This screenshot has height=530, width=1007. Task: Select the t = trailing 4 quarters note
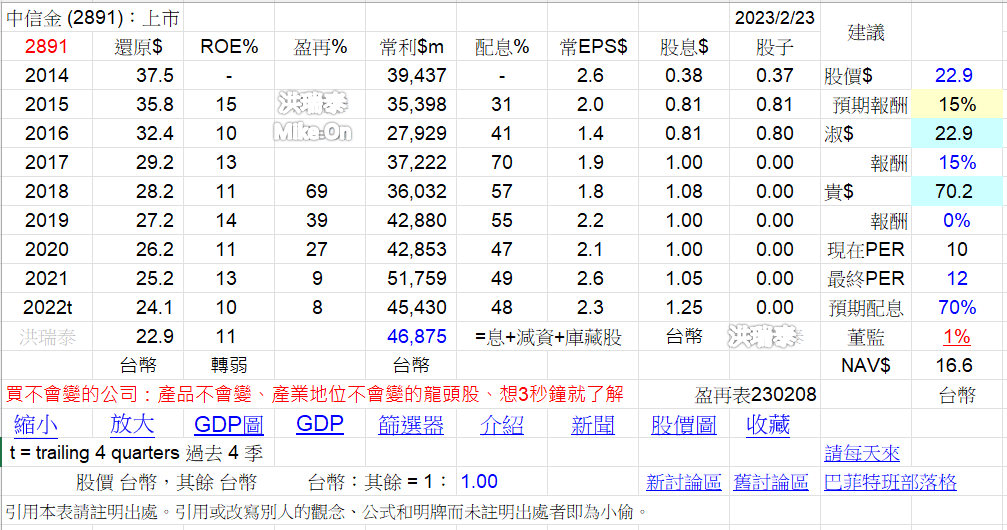pyautogui.click(x=136, y=454)
